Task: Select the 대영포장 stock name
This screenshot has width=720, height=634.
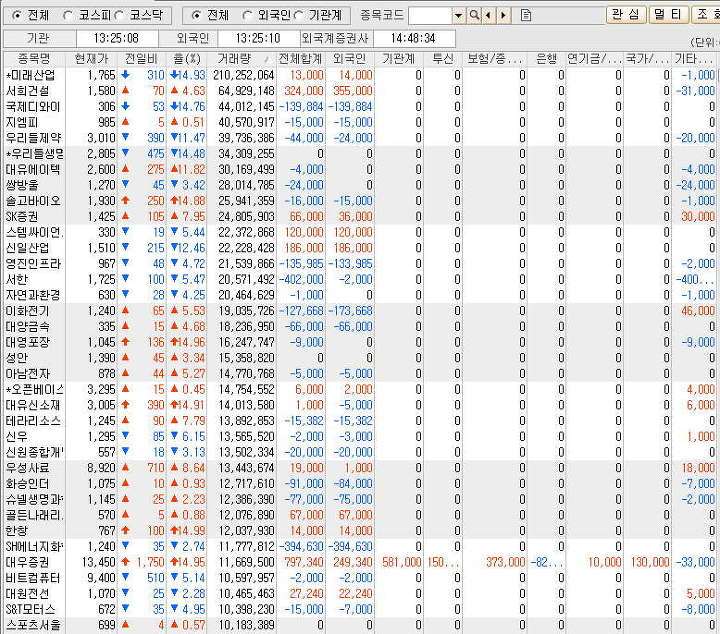Action: point(28,342)
